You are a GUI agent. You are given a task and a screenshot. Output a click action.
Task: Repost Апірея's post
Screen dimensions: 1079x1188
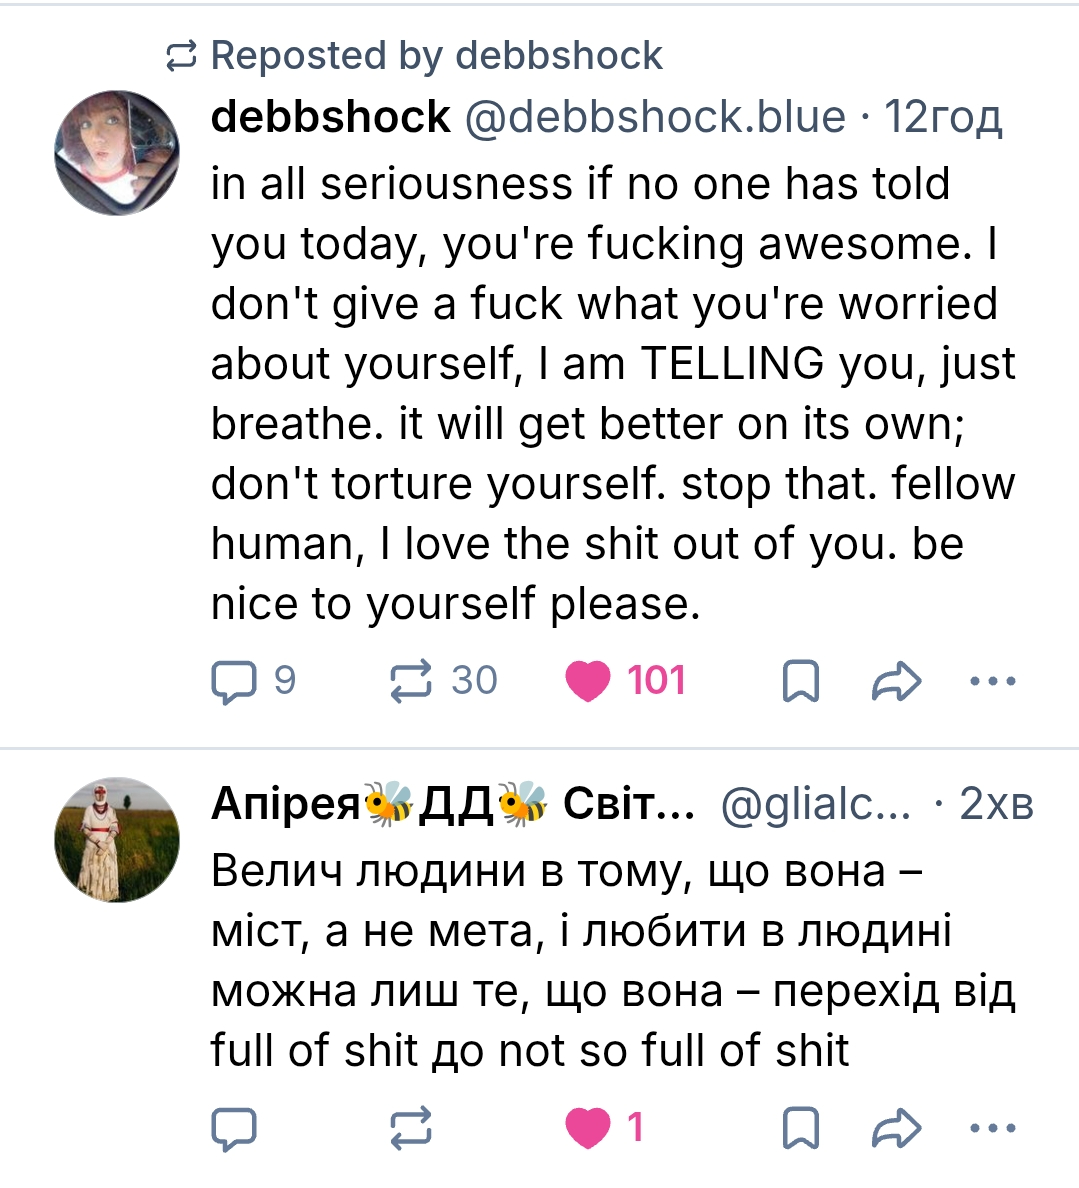(411, 1128)
